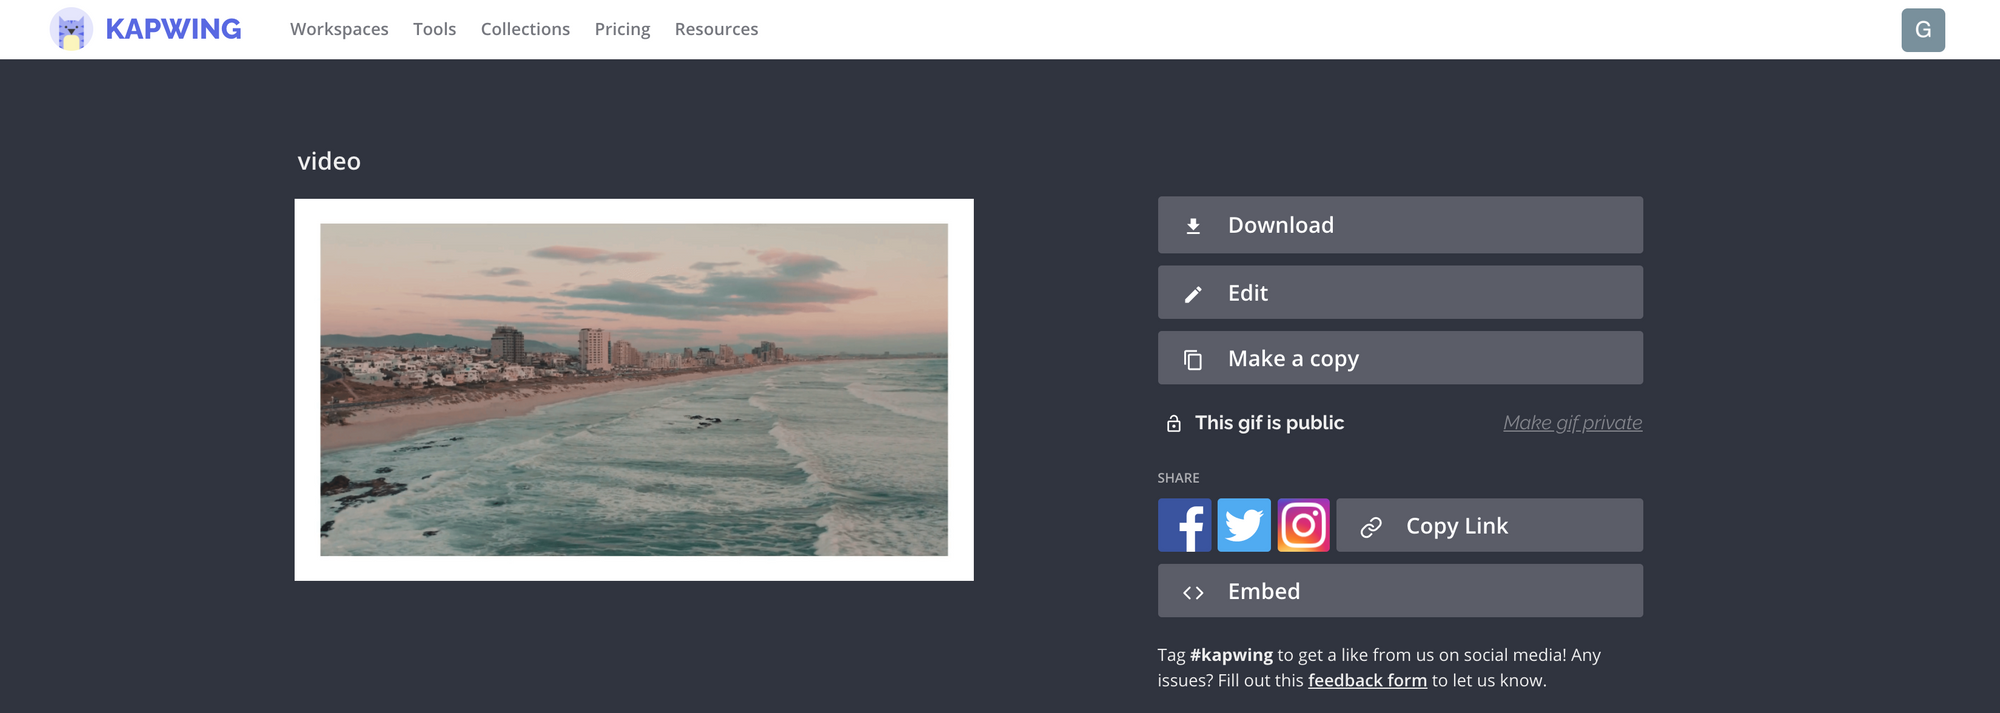Click the download arrow icon

[1193, 226]
